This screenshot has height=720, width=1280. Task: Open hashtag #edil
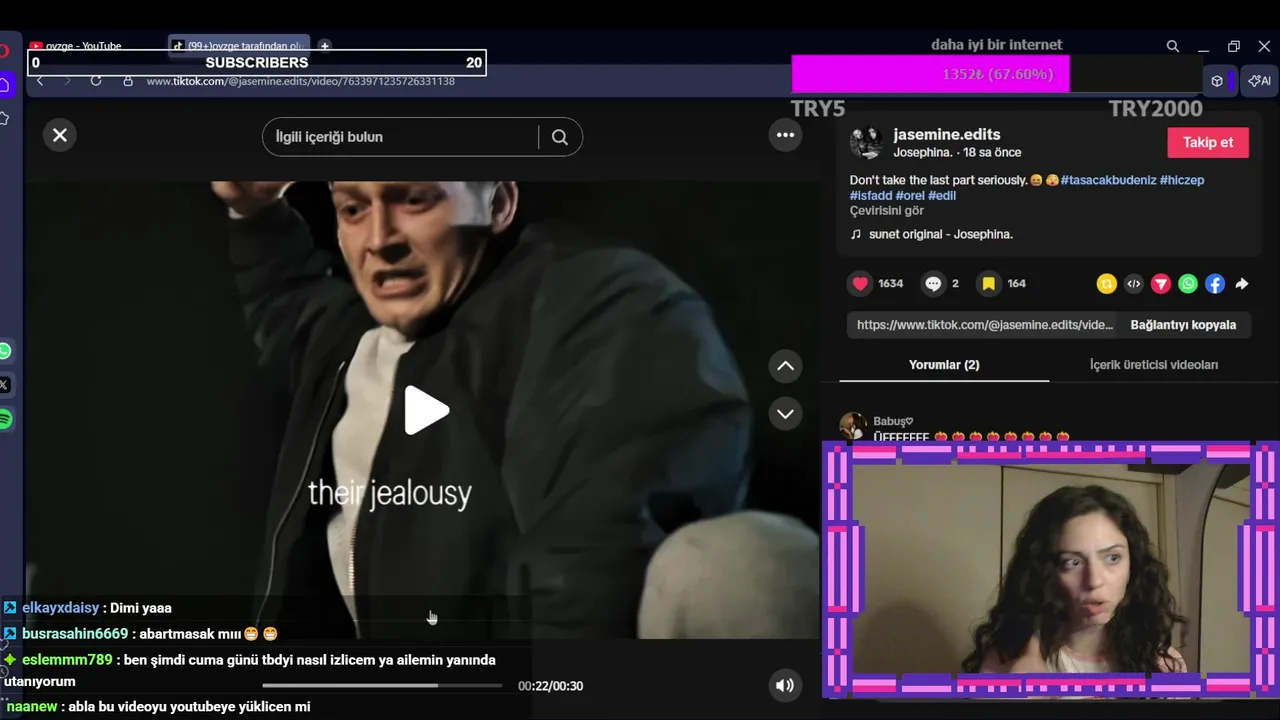coord(942,196)
